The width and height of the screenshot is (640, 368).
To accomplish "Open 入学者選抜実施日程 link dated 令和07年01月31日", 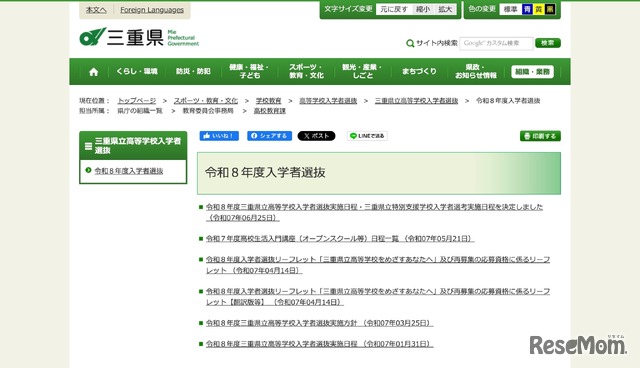I will [x=319, y=344].
